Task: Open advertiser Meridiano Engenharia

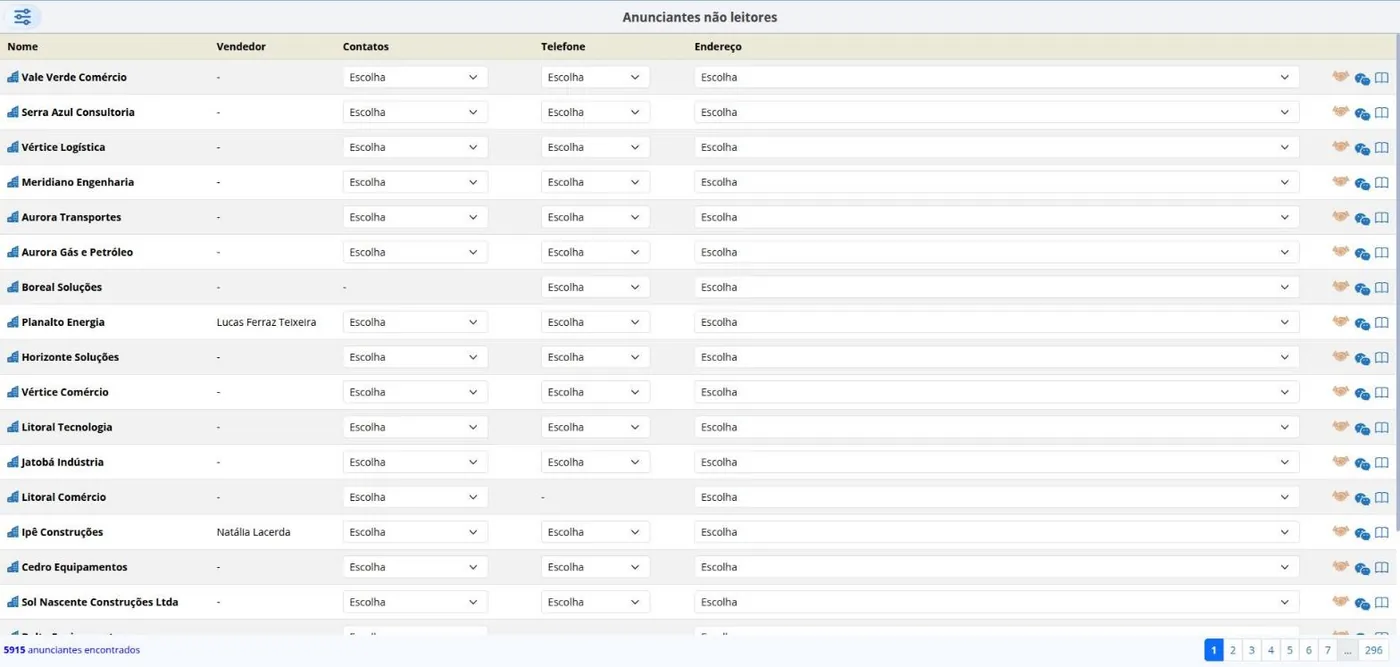Action: pos(78,182)
